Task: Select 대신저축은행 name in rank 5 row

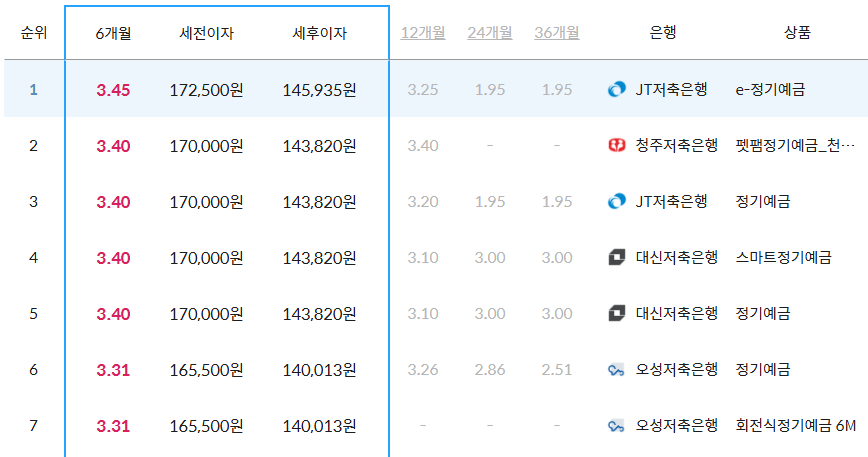Action: 676,313
